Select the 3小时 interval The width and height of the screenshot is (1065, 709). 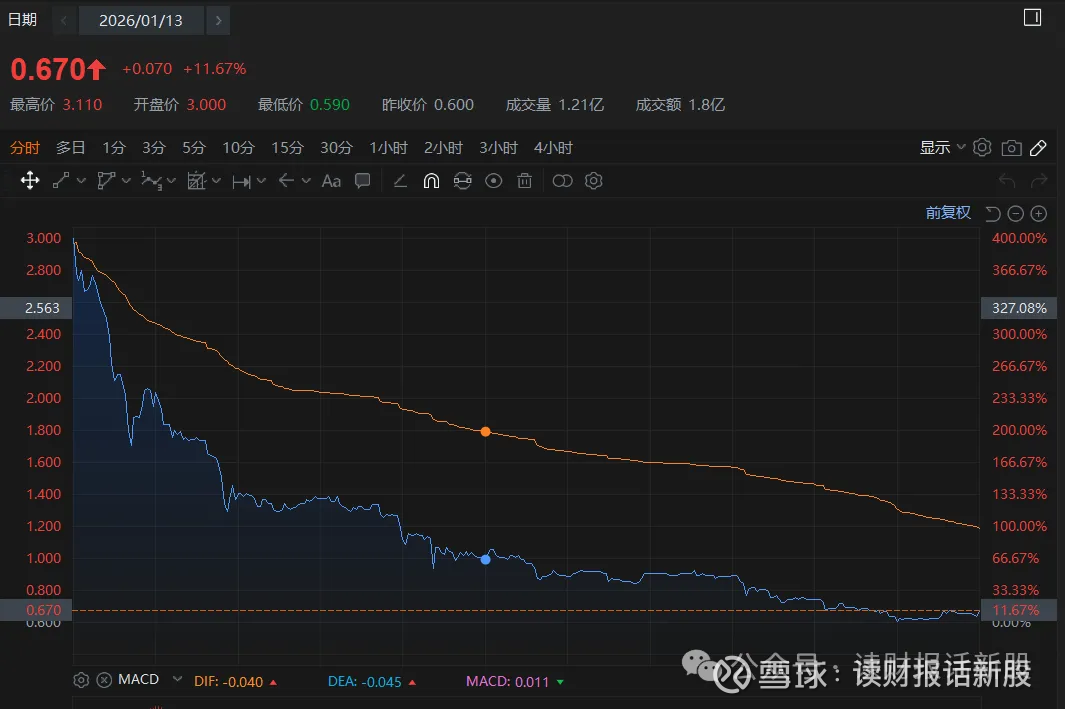pyautogui.click(x=499, y=147)
